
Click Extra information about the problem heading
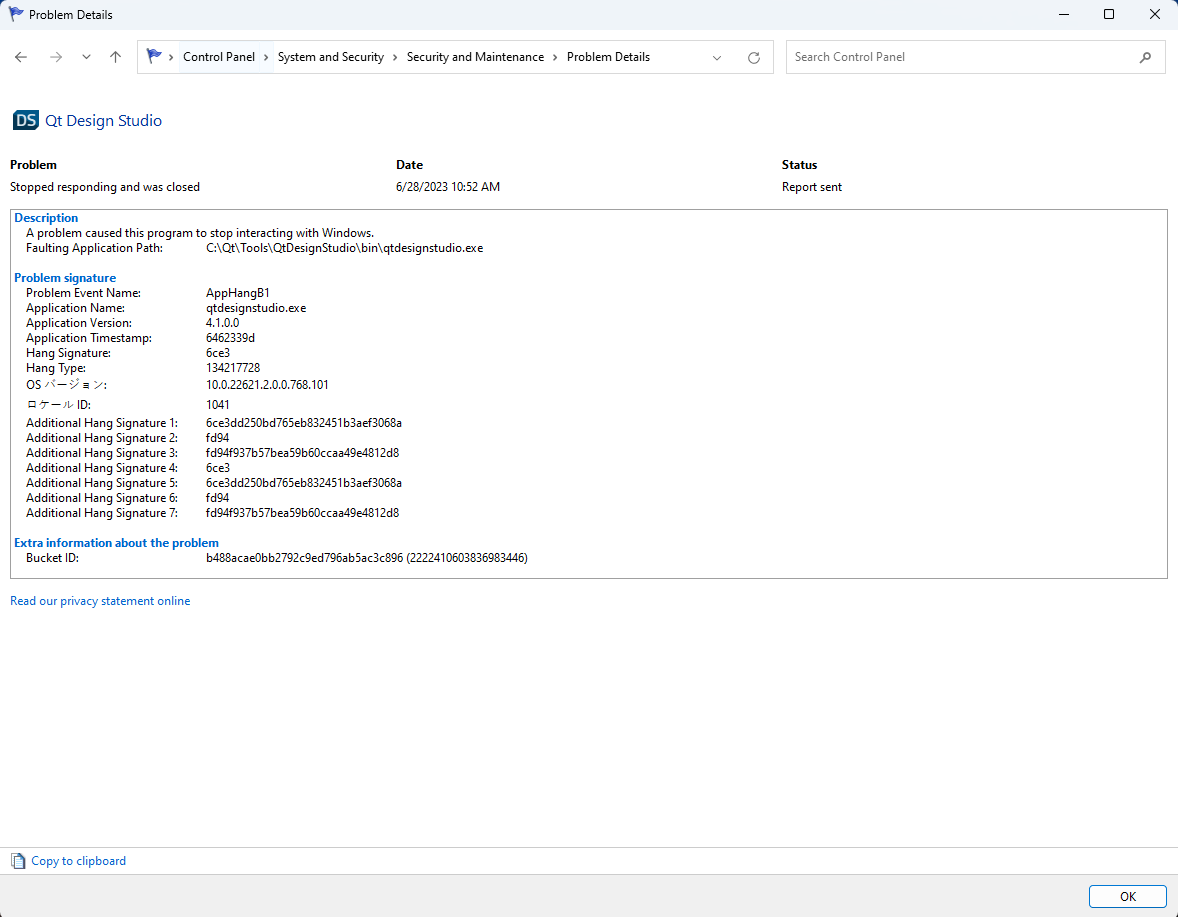click(x=116, y=543)
